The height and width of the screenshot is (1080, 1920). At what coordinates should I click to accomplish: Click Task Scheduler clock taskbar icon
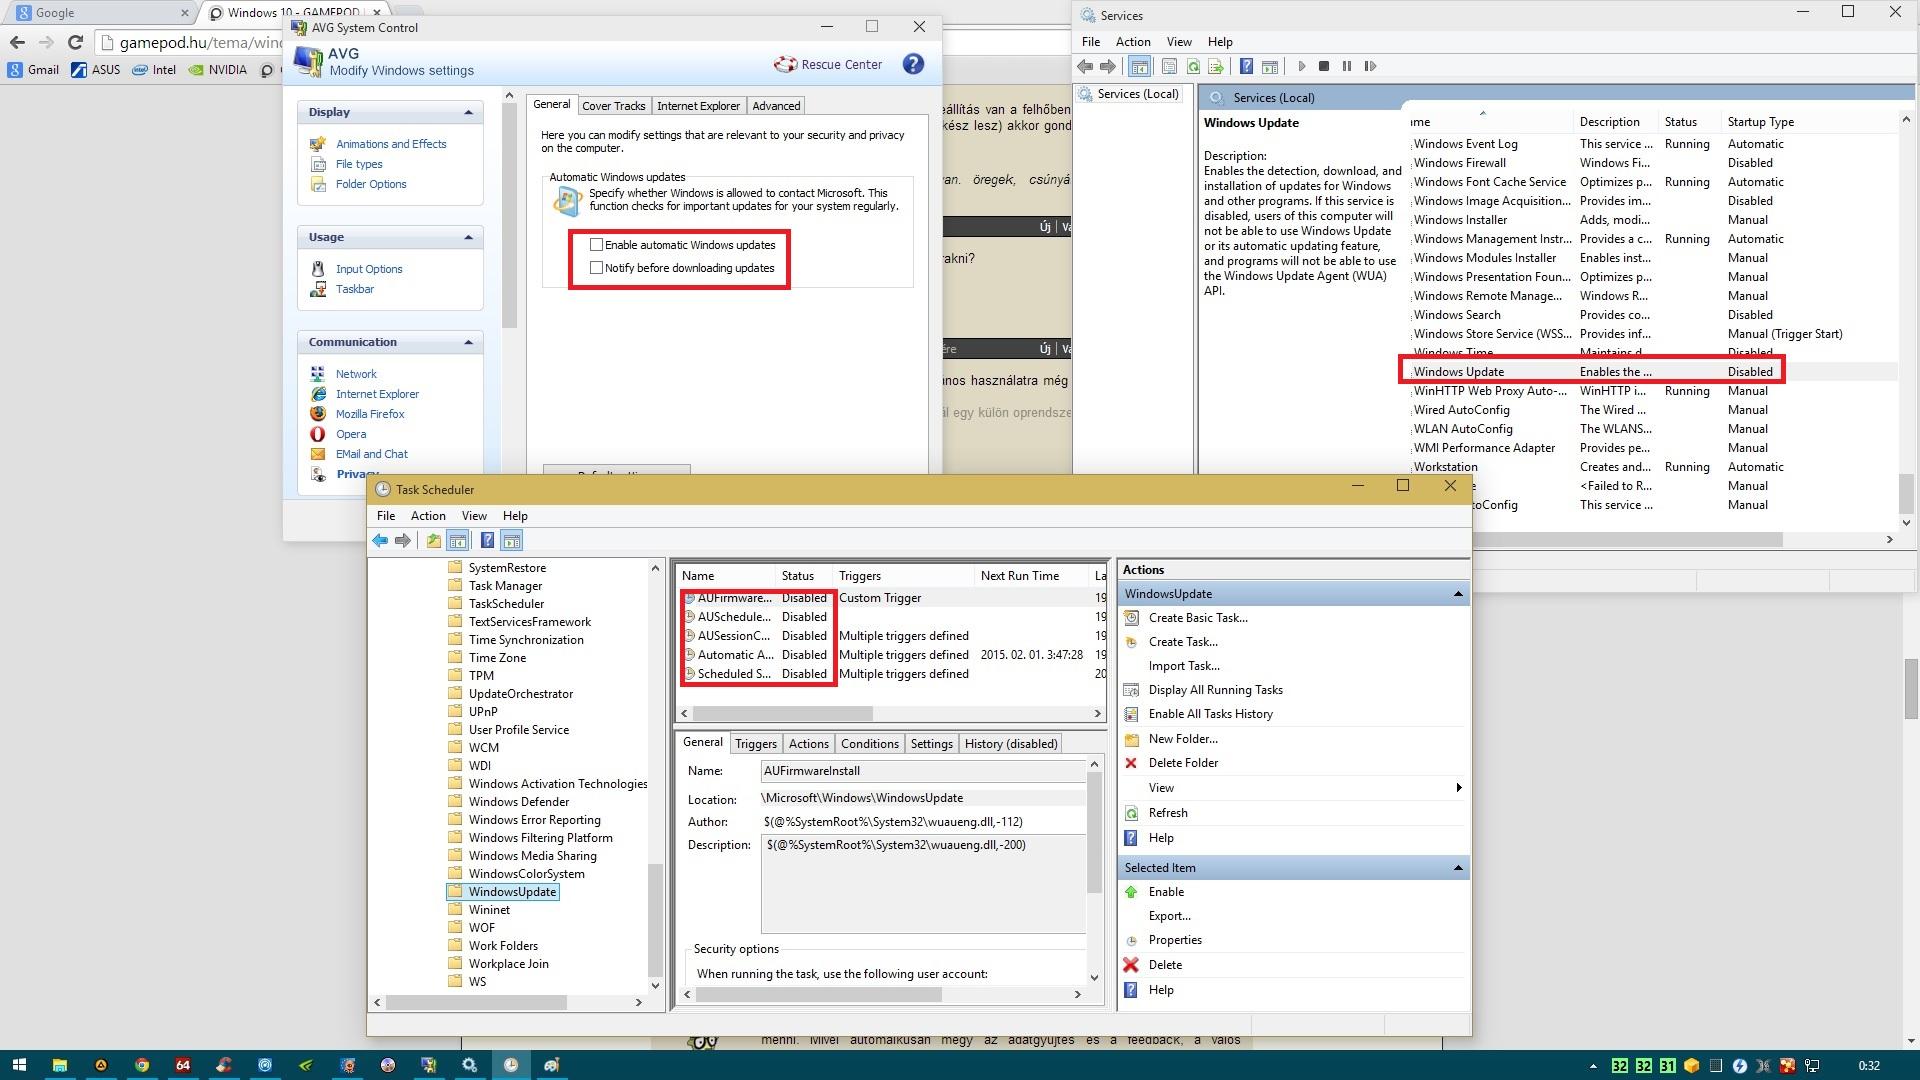click(510, 1065)
